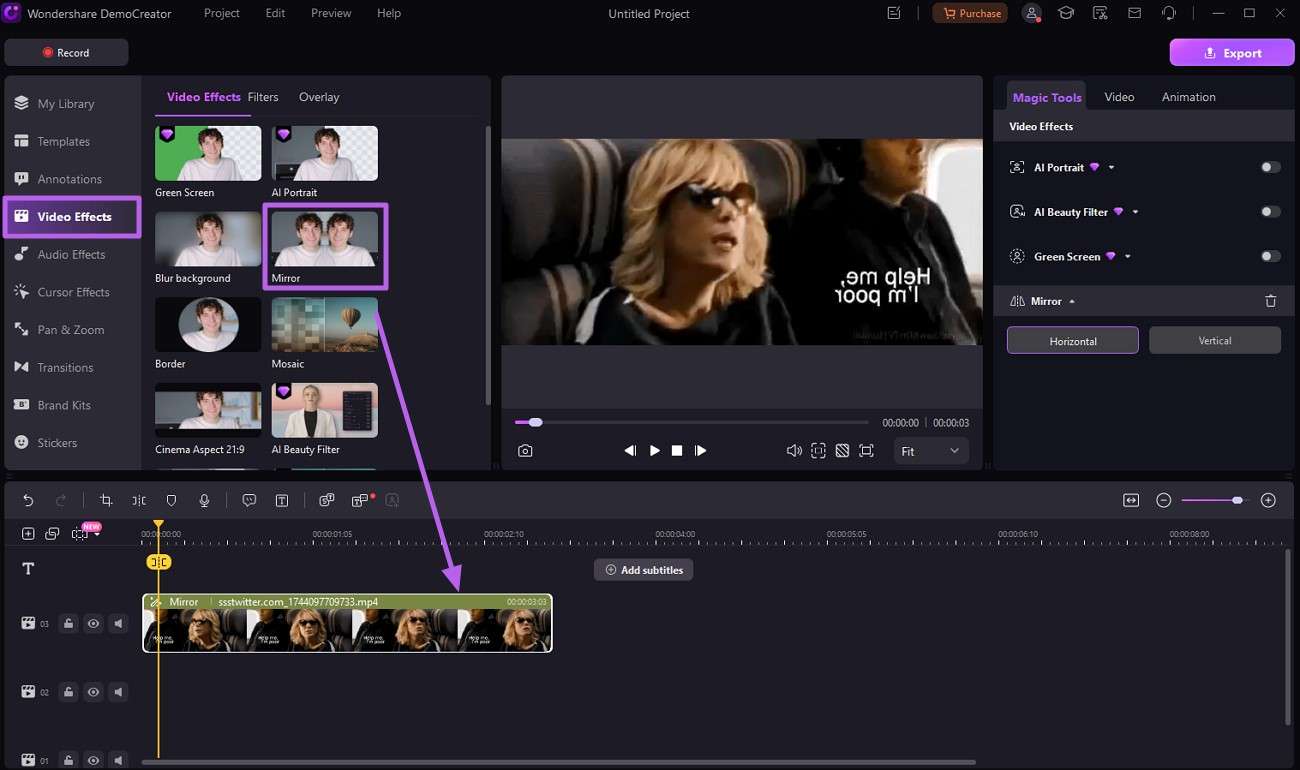This screenshot has height=770, width=1300.
Task: Stop the preview playback
Action: 677,451
